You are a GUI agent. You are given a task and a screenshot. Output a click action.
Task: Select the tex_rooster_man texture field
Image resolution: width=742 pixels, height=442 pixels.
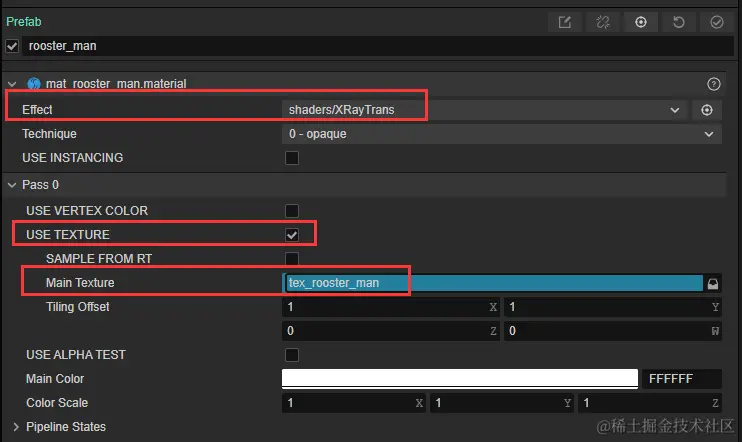click(x=493, y=283)
